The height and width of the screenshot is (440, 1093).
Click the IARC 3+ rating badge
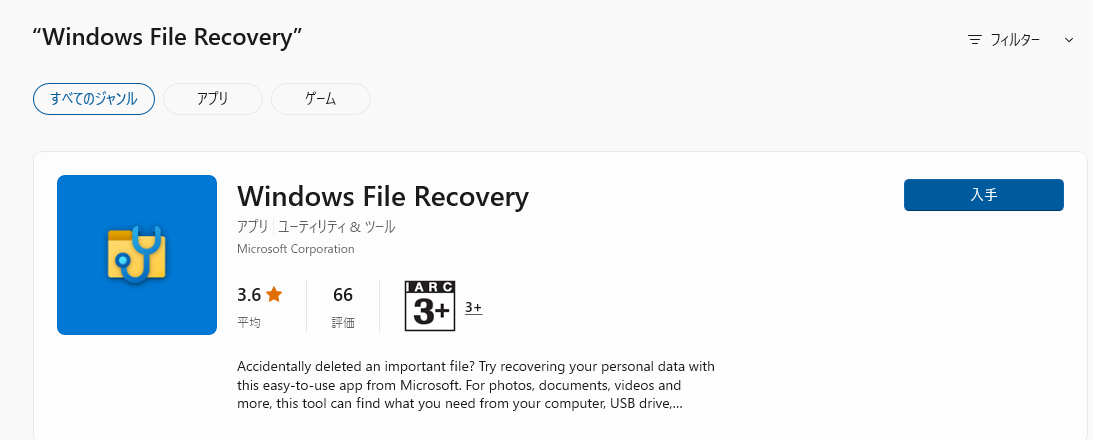(429, 306)
